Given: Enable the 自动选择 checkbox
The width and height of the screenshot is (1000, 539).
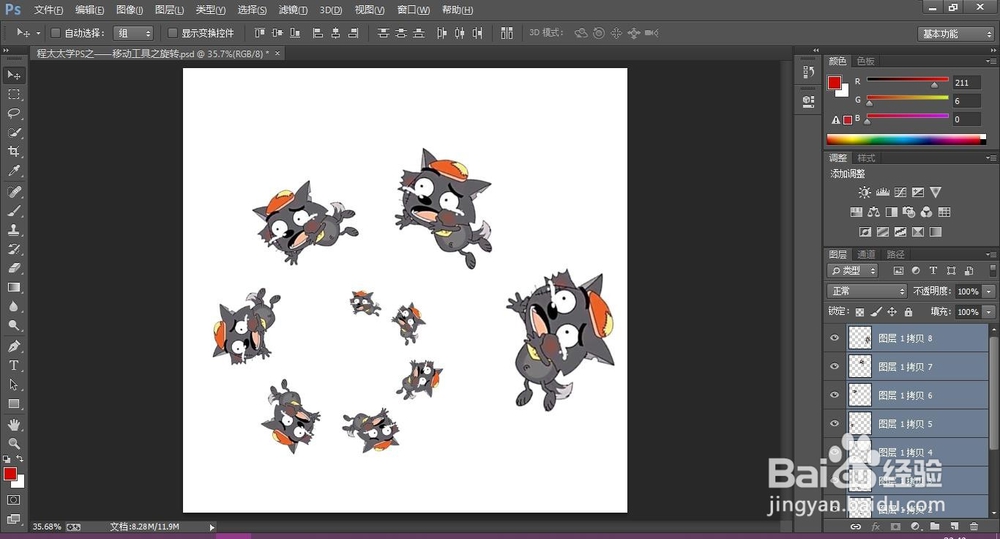Looking at the screenshot, I should tap(55, 33).
